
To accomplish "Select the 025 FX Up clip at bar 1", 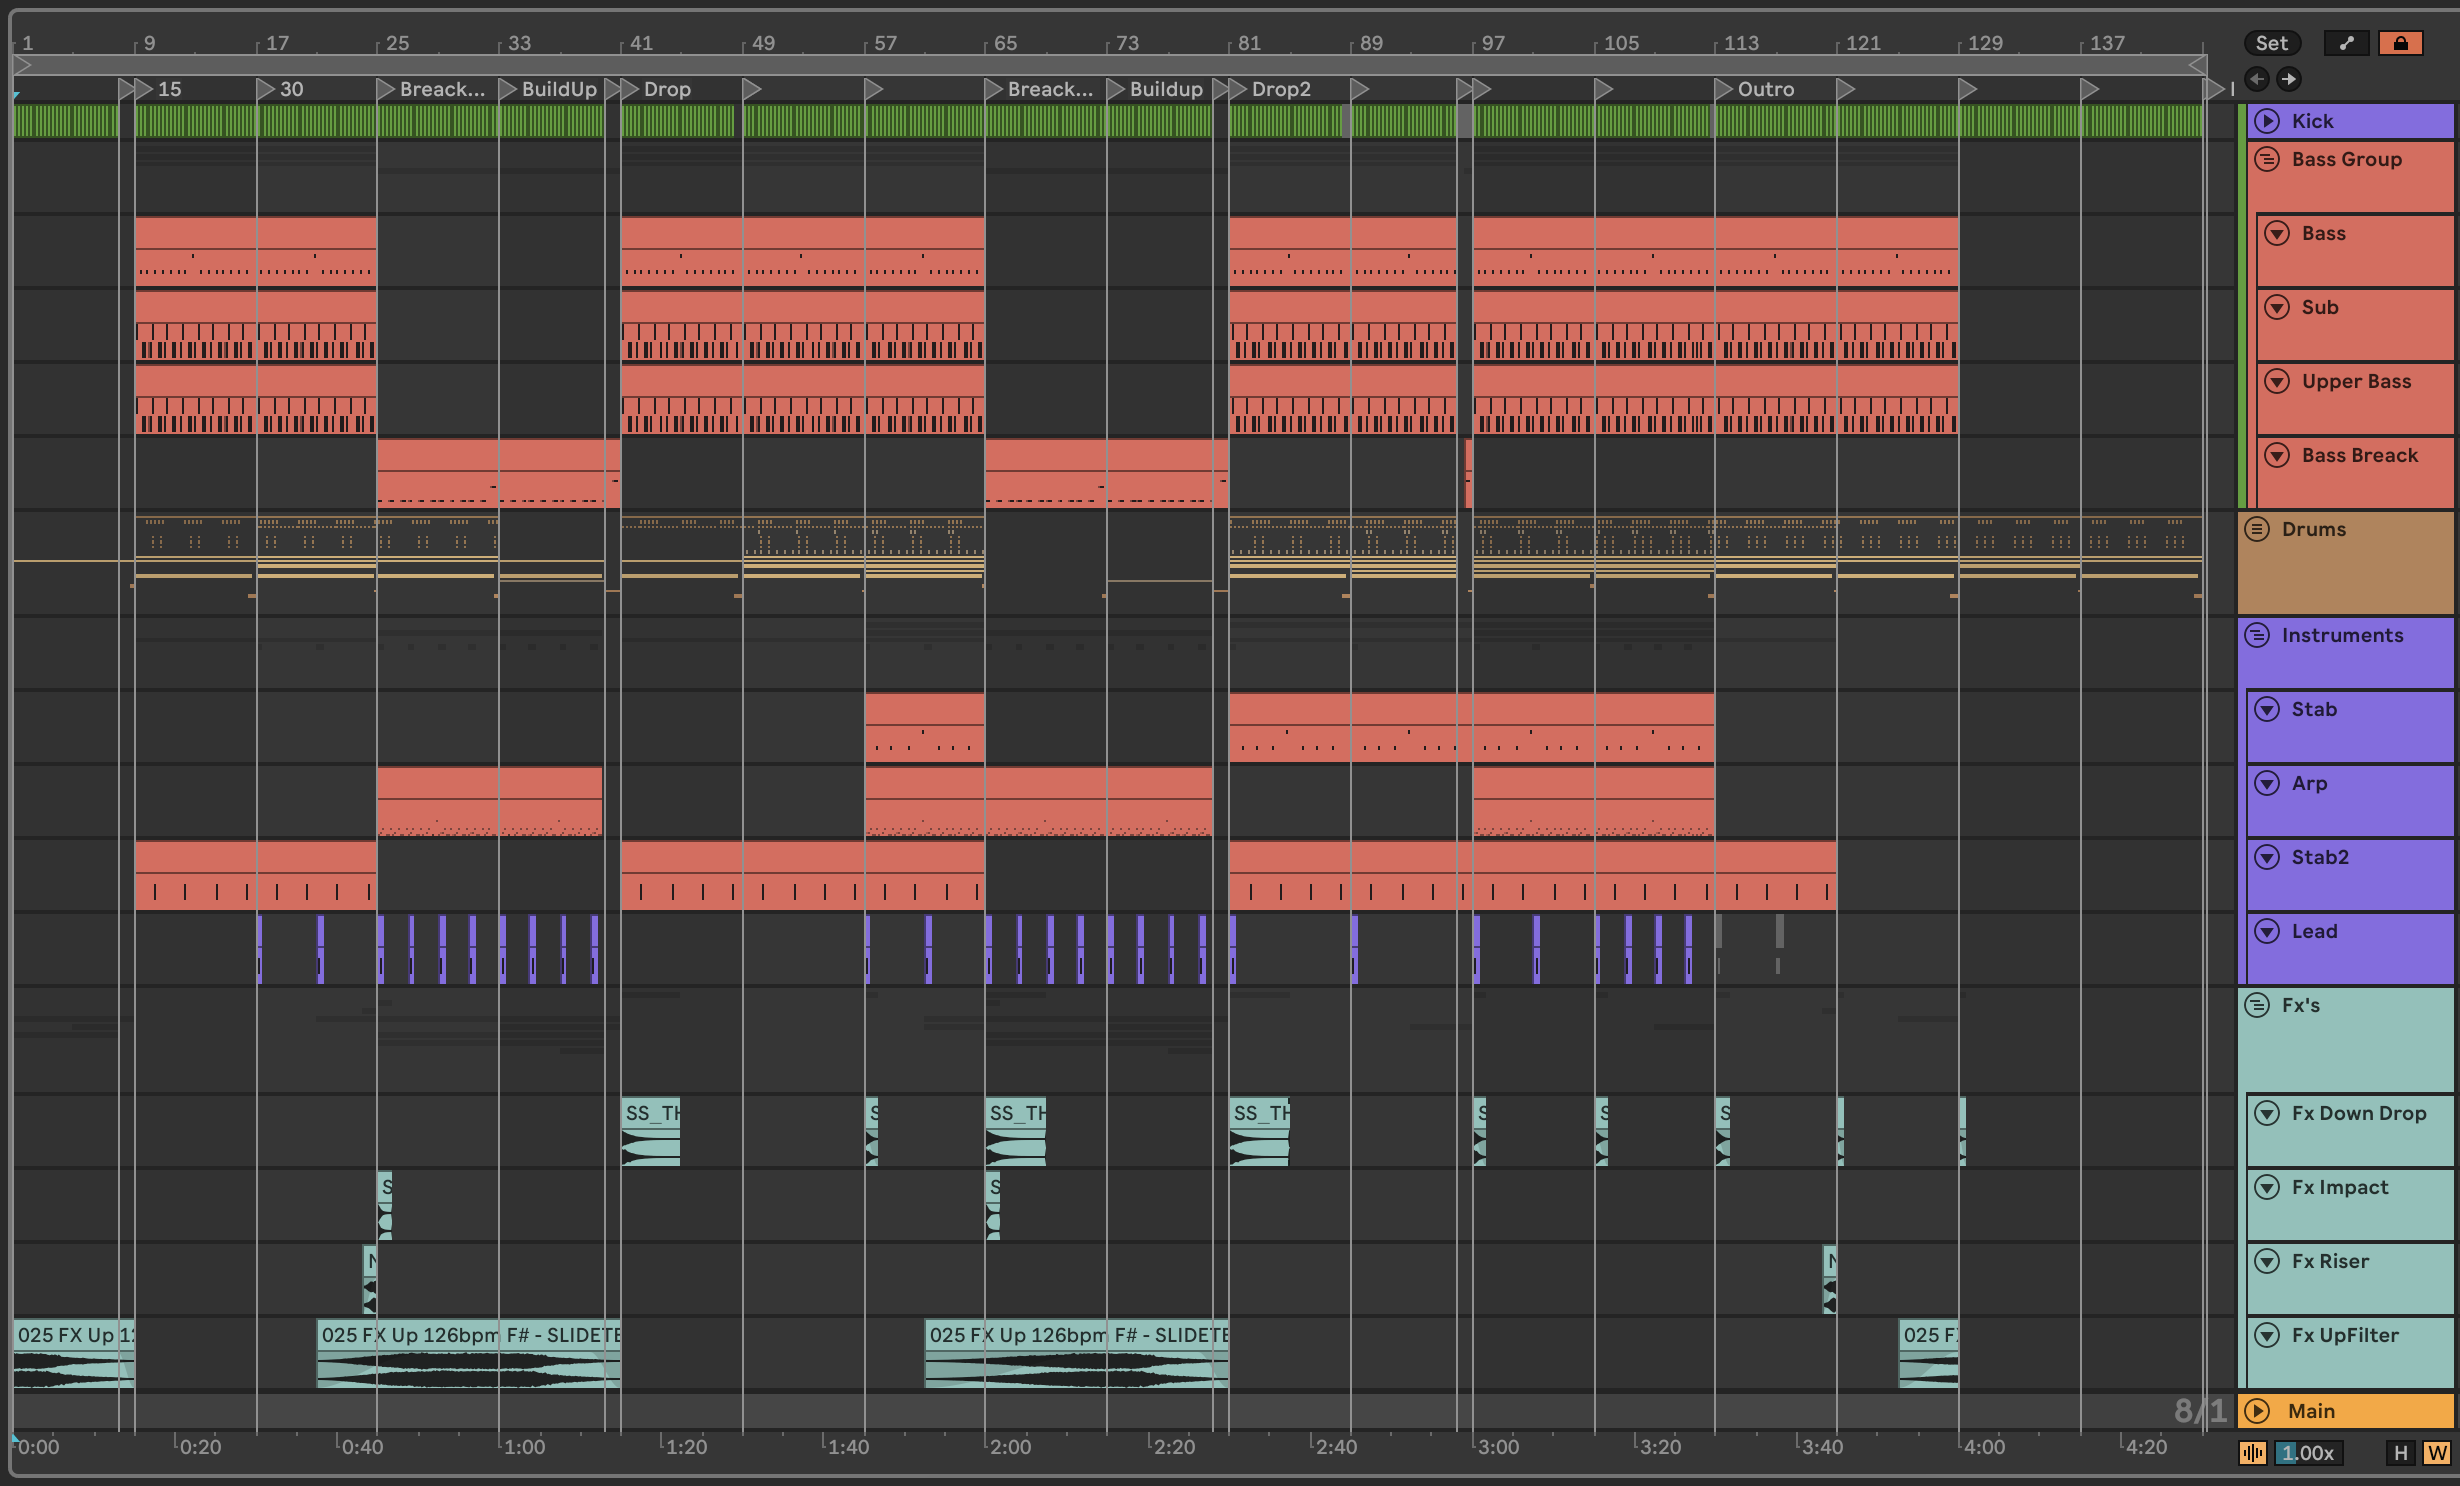I will 74,1353.
